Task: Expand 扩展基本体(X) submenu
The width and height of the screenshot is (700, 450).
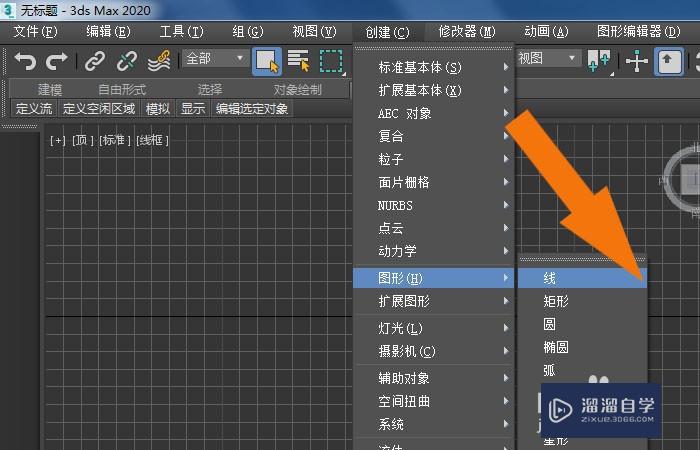Action: click(434, 90)
